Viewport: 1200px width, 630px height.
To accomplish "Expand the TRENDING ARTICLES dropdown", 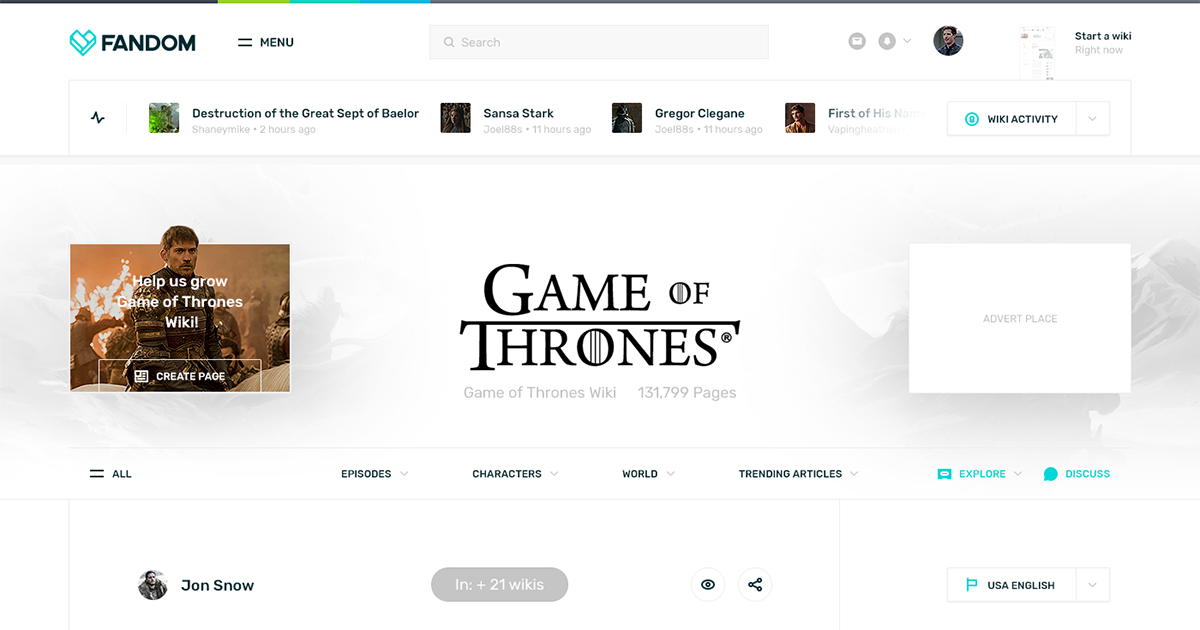I will 799,474.
